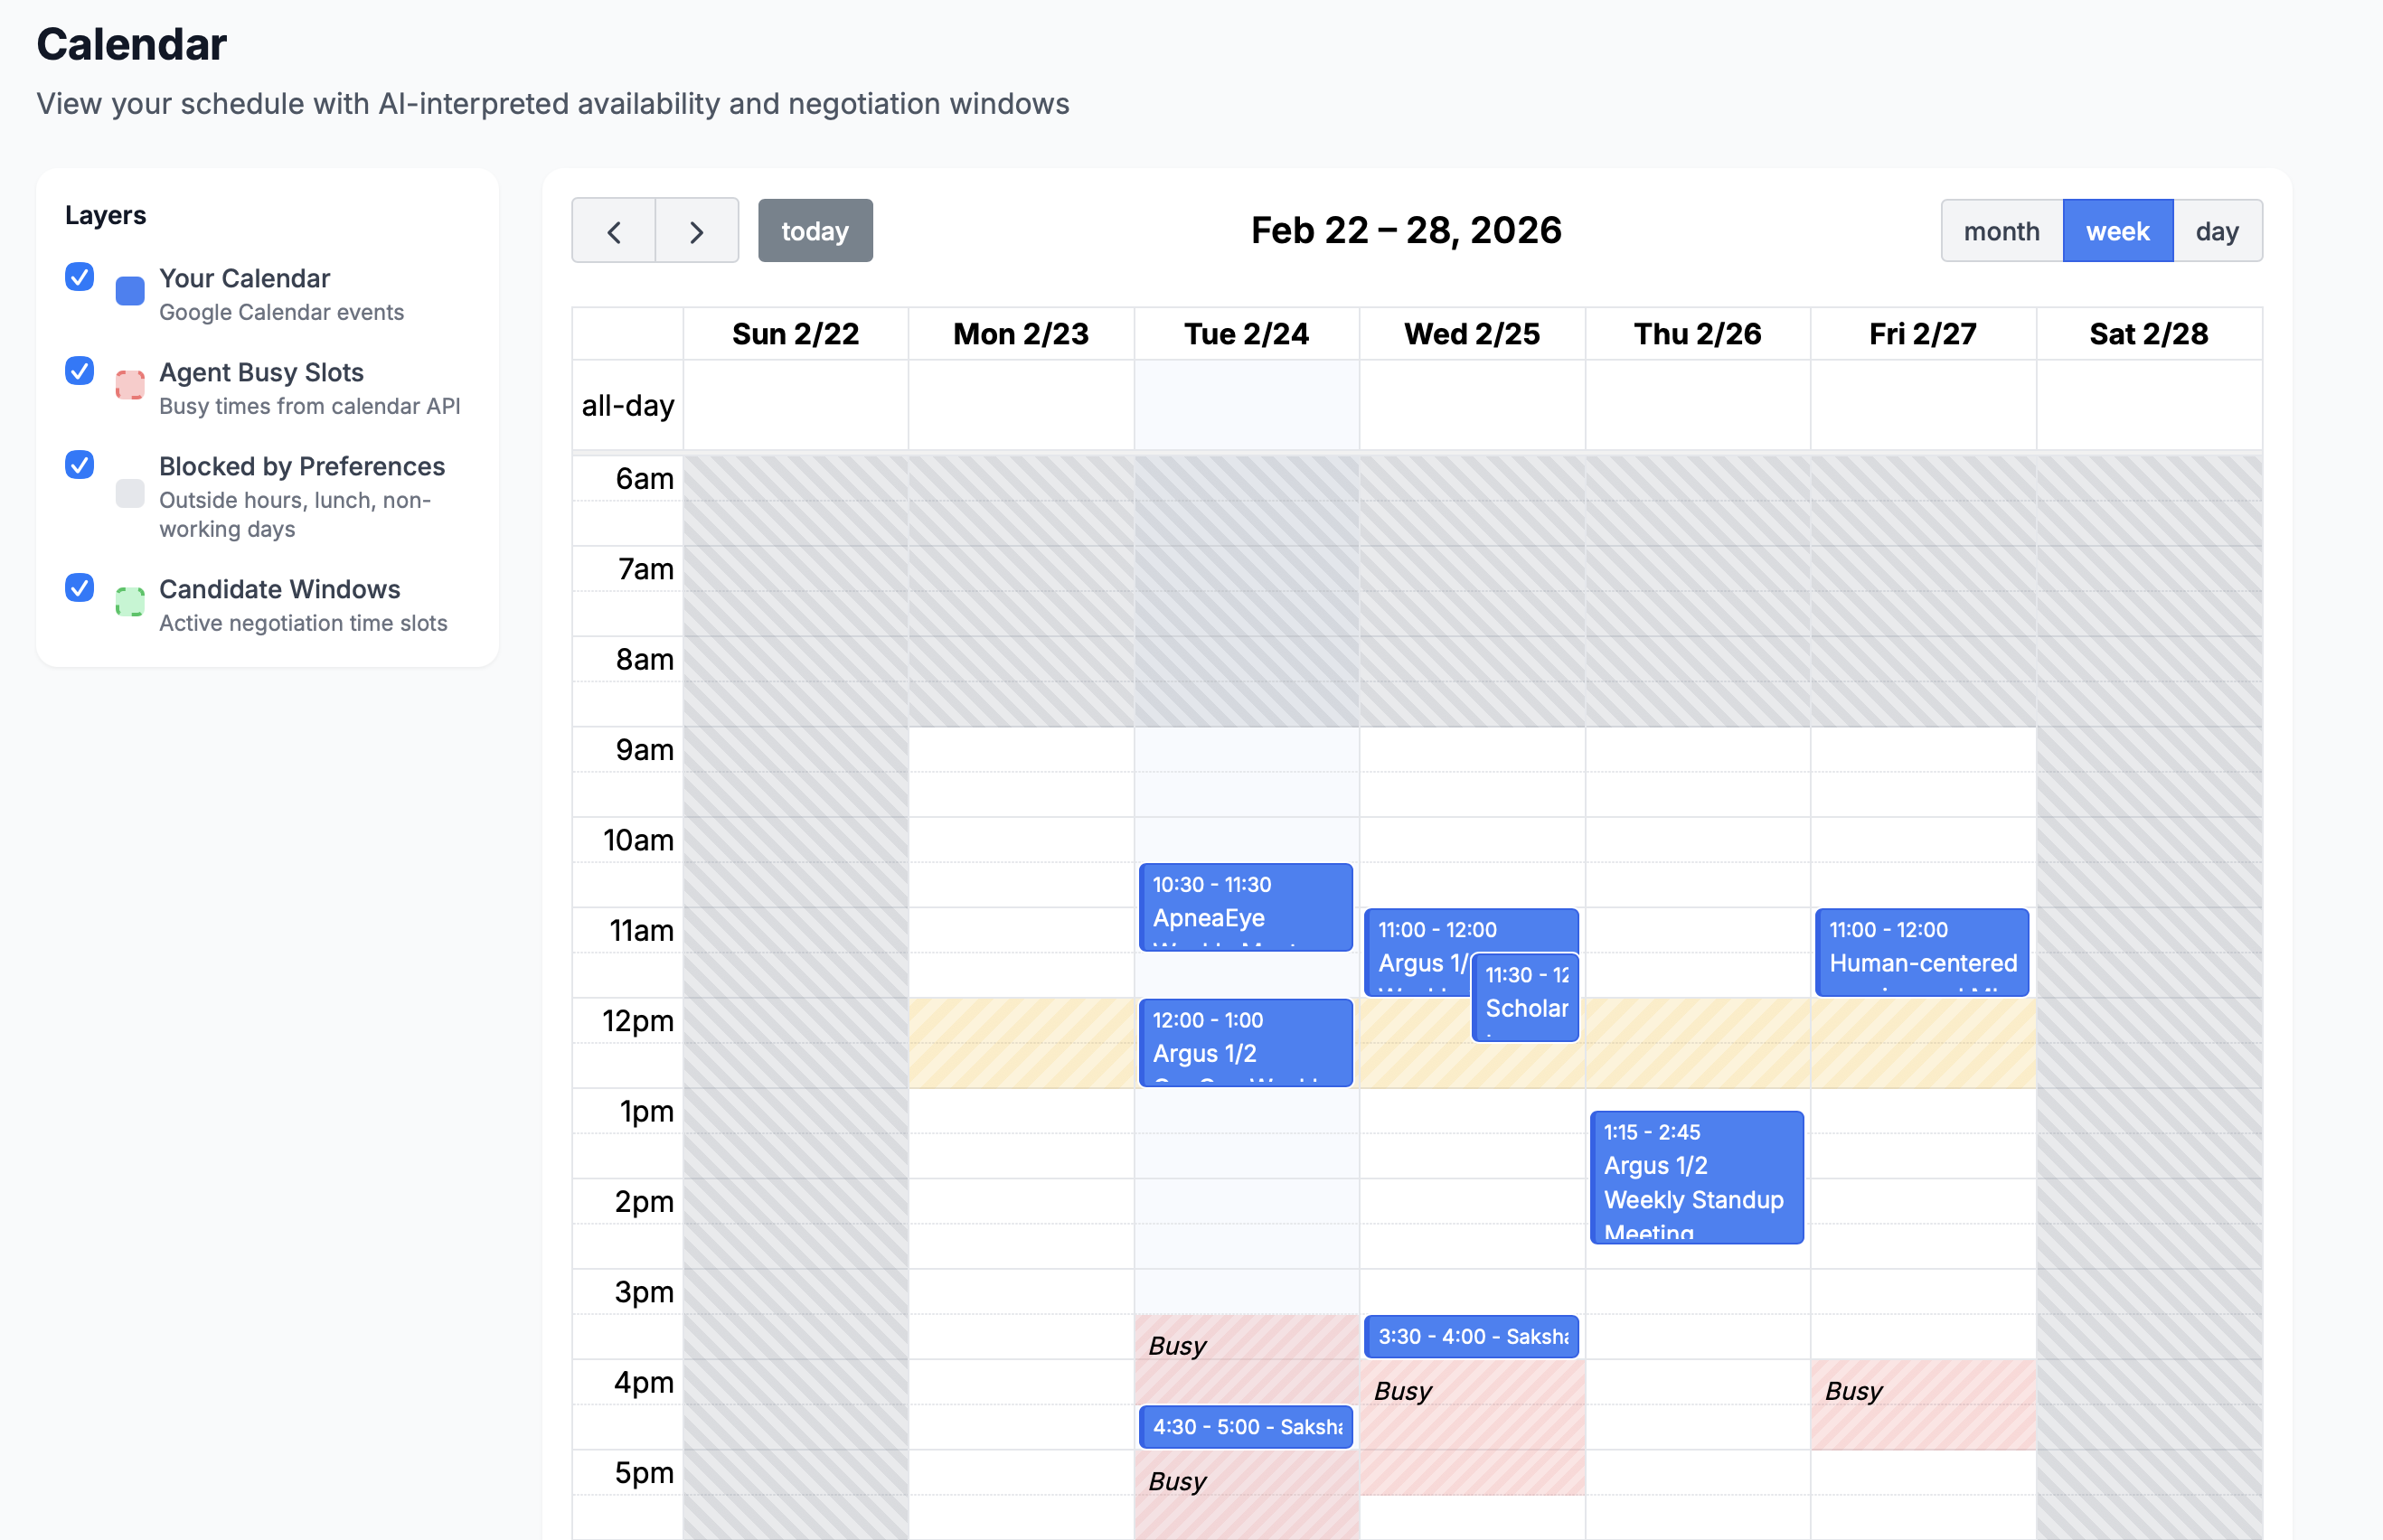Hide the Candidate Windows layer checkbox
2383x1540 pixels.
click(80, 588)
